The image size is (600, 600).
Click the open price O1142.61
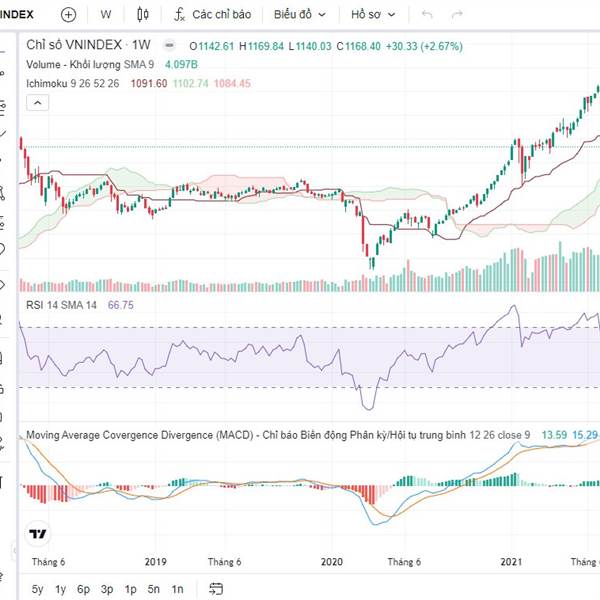point(212,46)
